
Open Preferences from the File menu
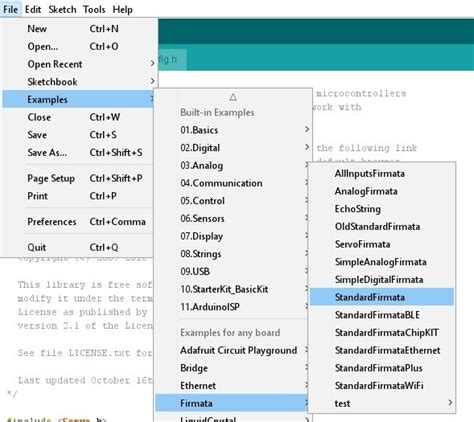coord(78,222)
